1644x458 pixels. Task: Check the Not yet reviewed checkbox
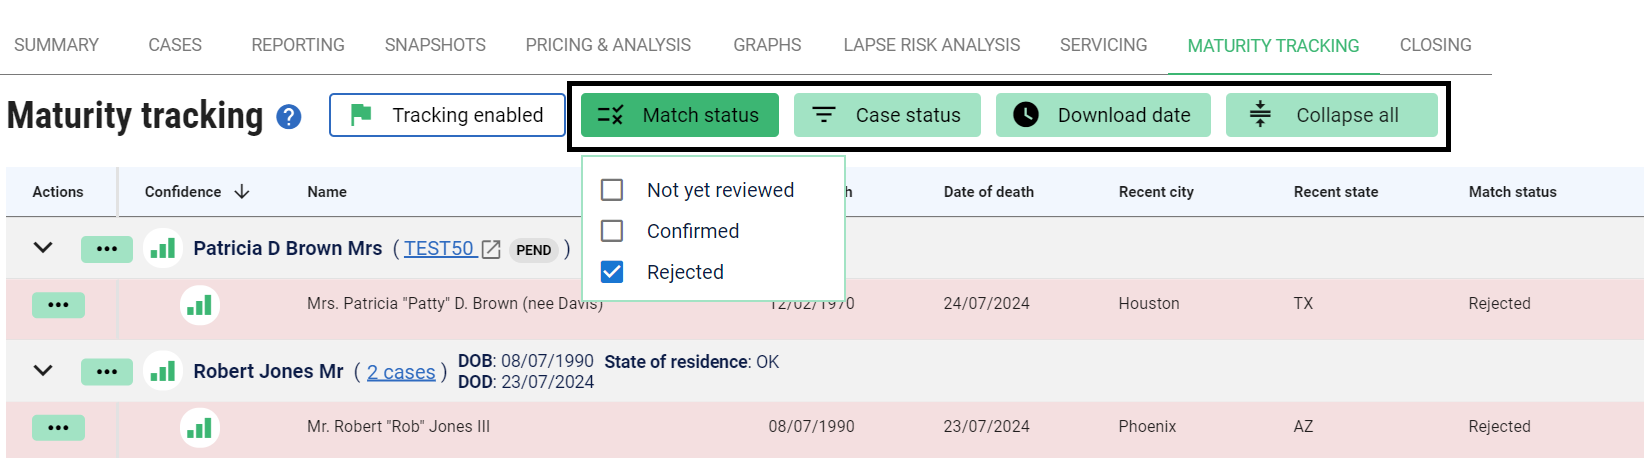tap(612, 190)
